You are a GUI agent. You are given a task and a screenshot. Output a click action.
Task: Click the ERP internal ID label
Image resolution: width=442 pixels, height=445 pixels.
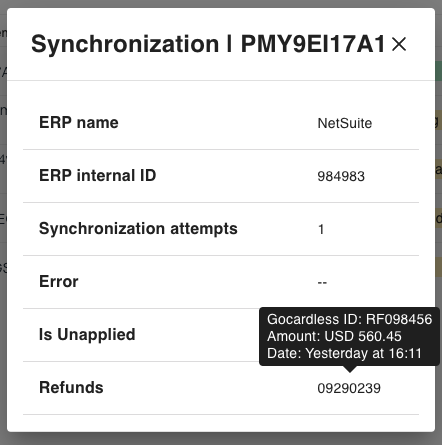(97, 176)
